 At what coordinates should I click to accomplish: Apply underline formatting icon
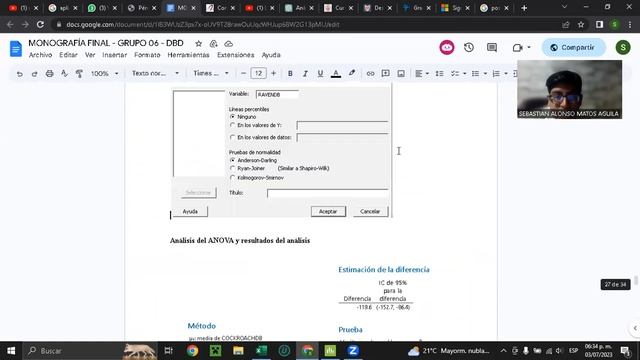tap(320, 73)
